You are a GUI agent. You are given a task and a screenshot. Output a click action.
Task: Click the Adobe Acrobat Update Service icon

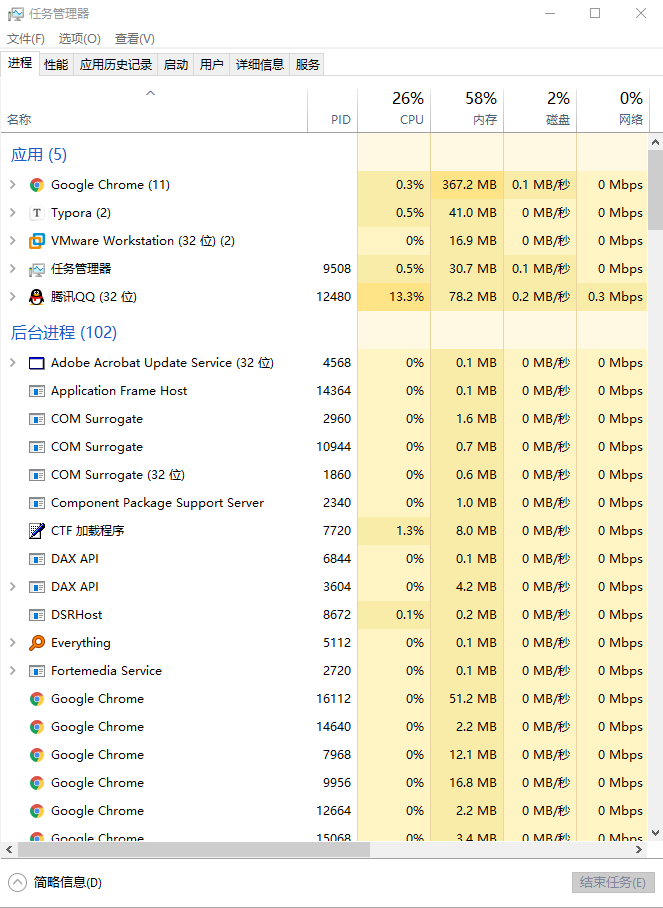pos(36,363)
